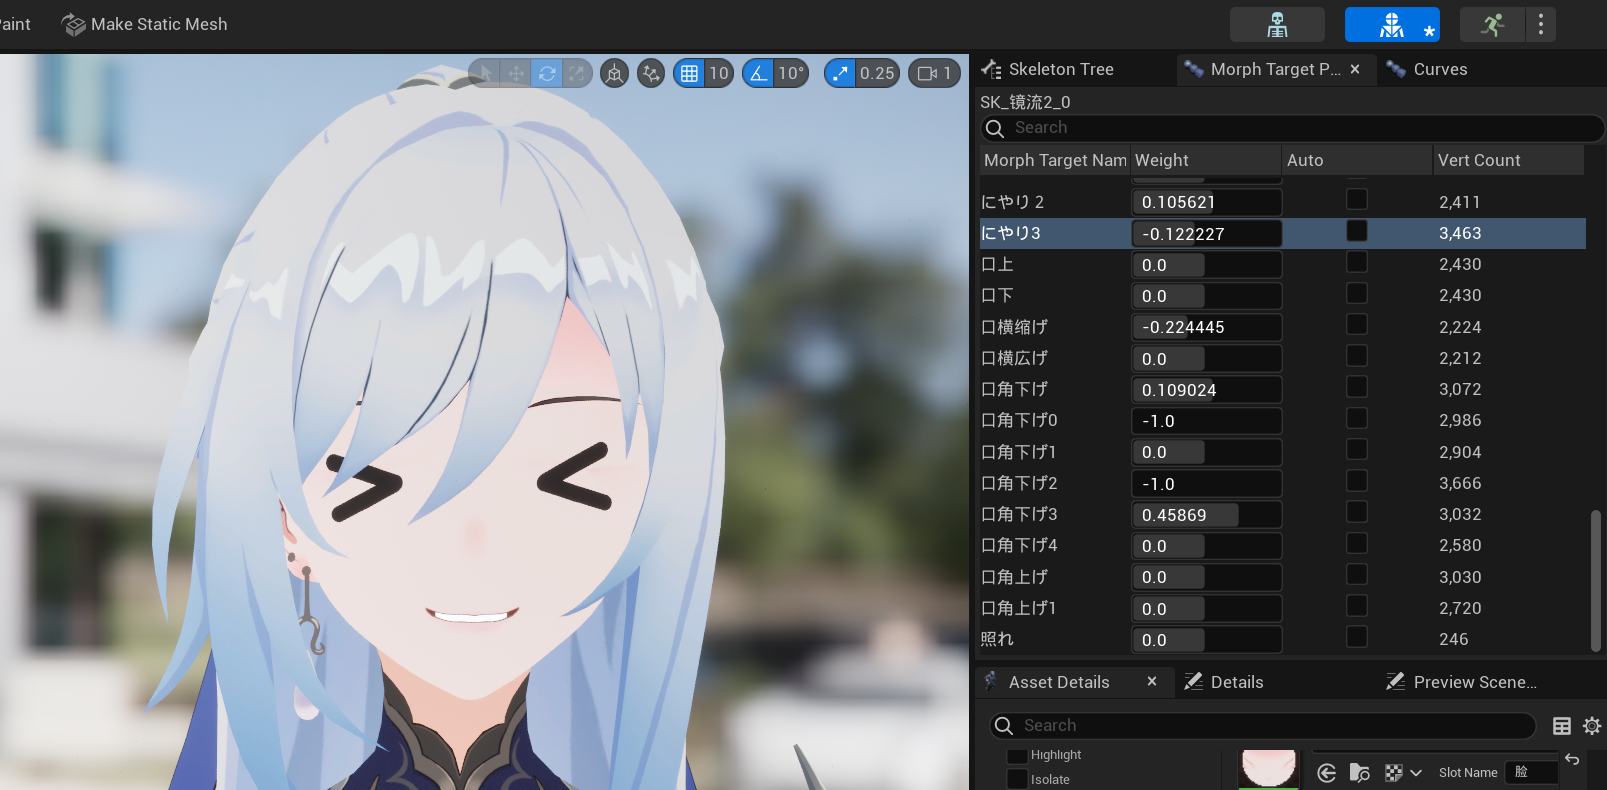1607x790 pixels.
Task: Enable Auto checkbox for 口下
Action: (1357, 293)
